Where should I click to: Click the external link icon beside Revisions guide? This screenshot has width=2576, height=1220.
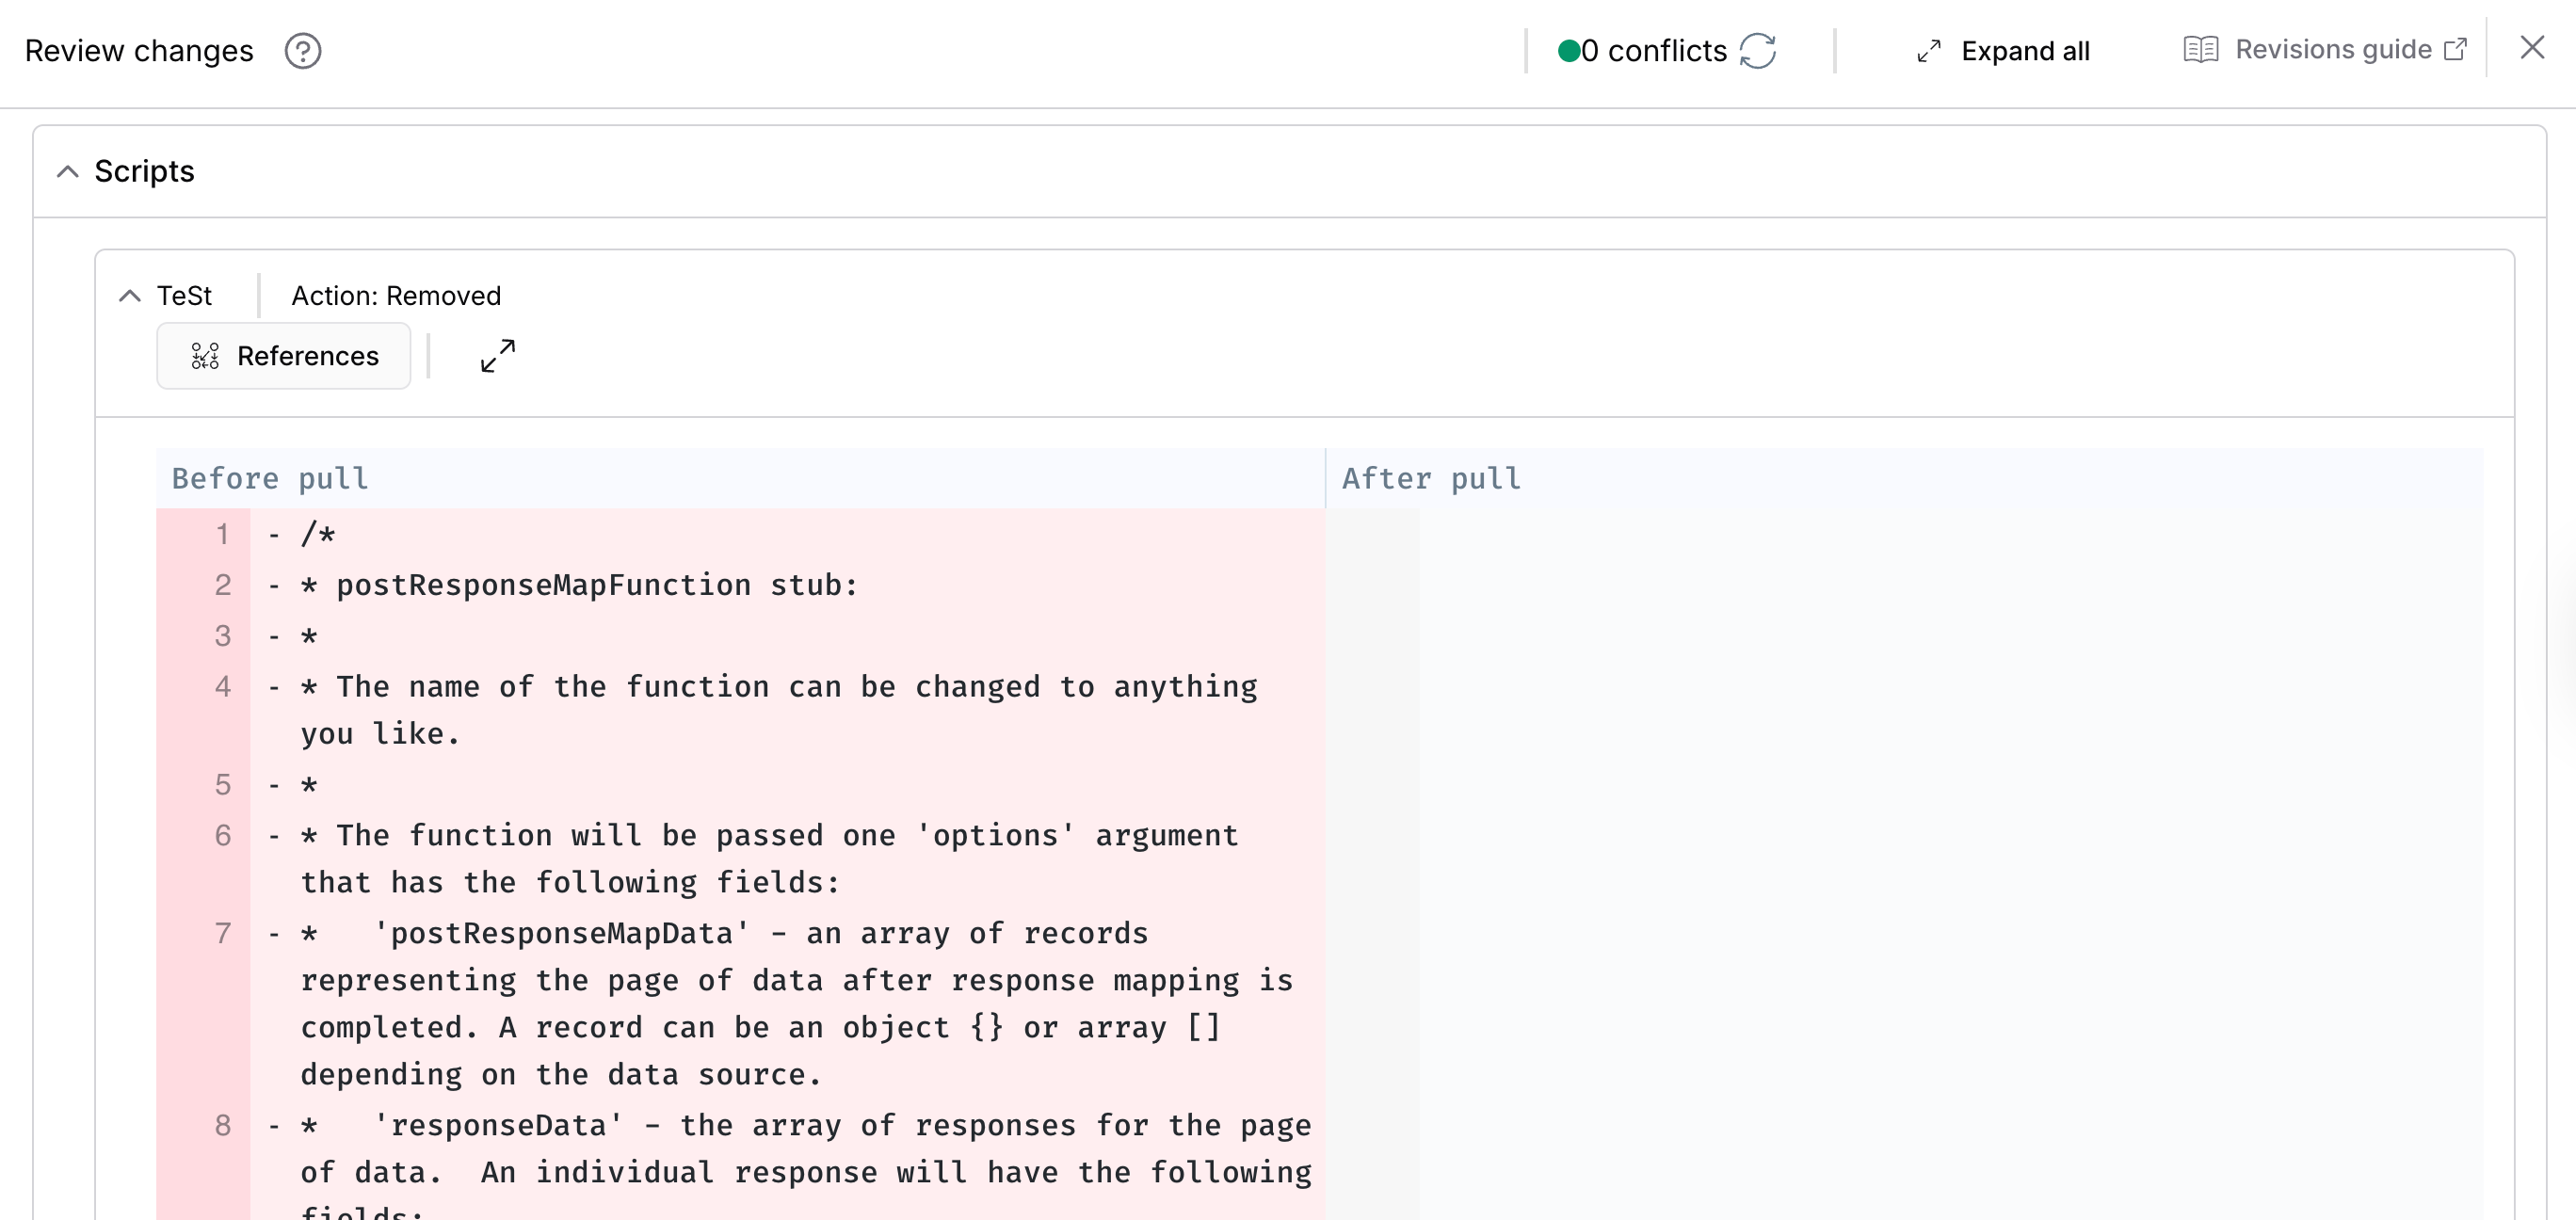click(2455, 49)
